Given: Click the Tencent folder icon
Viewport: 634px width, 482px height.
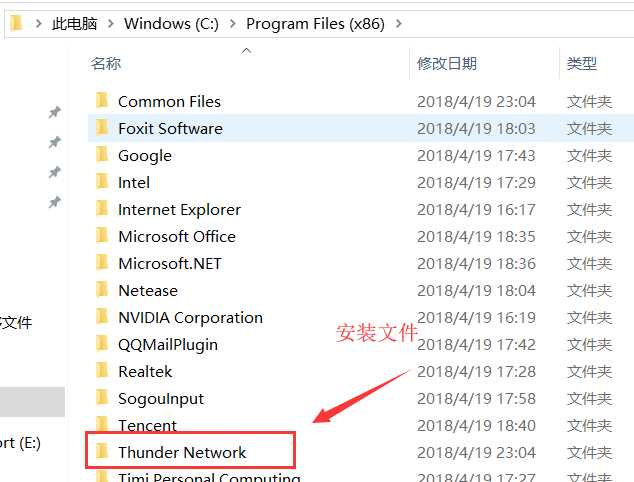Looking at the screenshot, I should point(101,425).
